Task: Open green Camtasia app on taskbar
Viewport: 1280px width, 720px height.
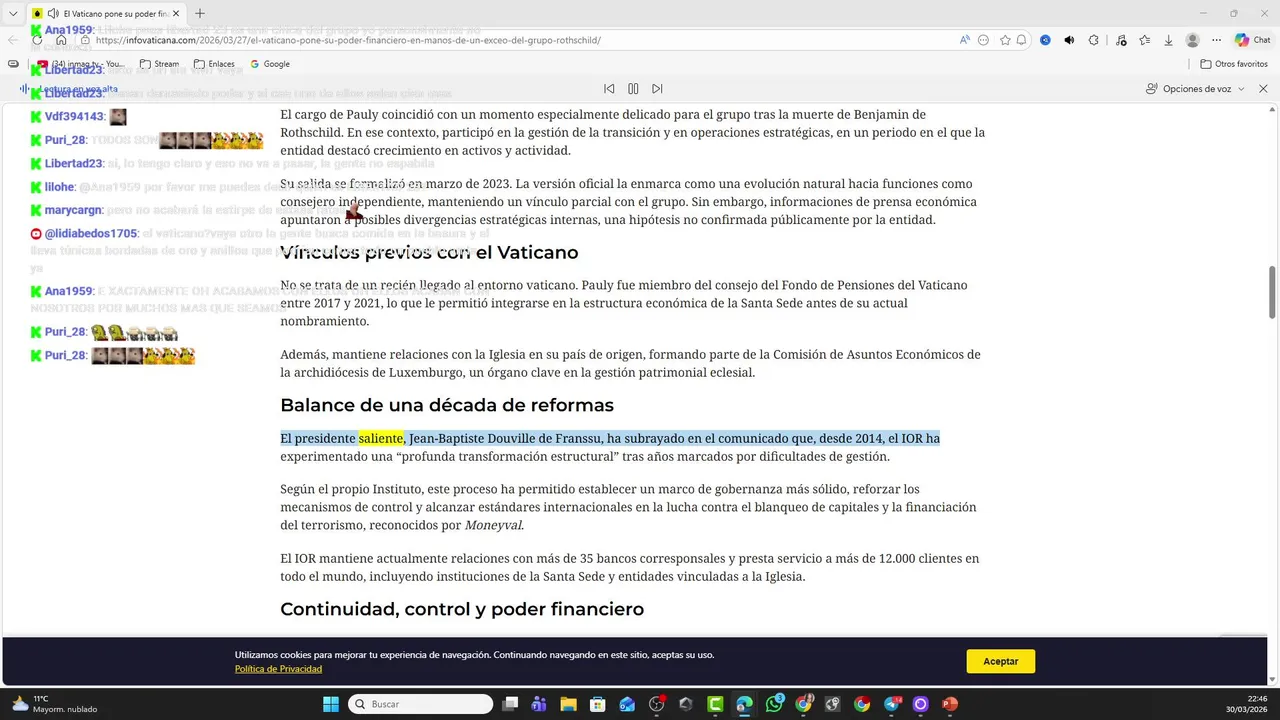Action: pyautogui.click(x=715, y=704)
